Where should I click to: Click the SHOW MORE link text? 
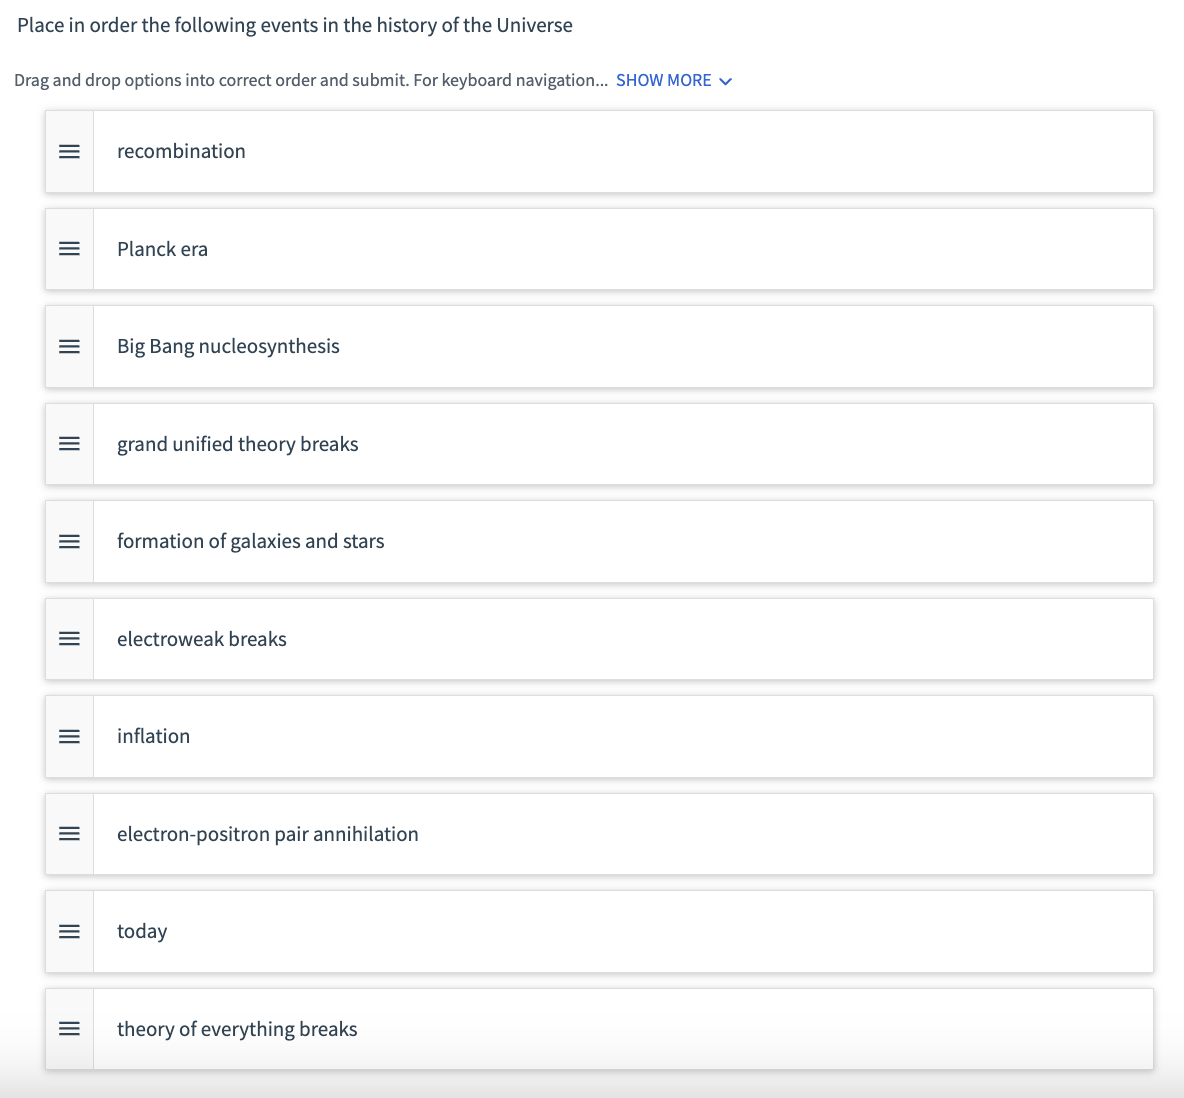click(663, 80)
